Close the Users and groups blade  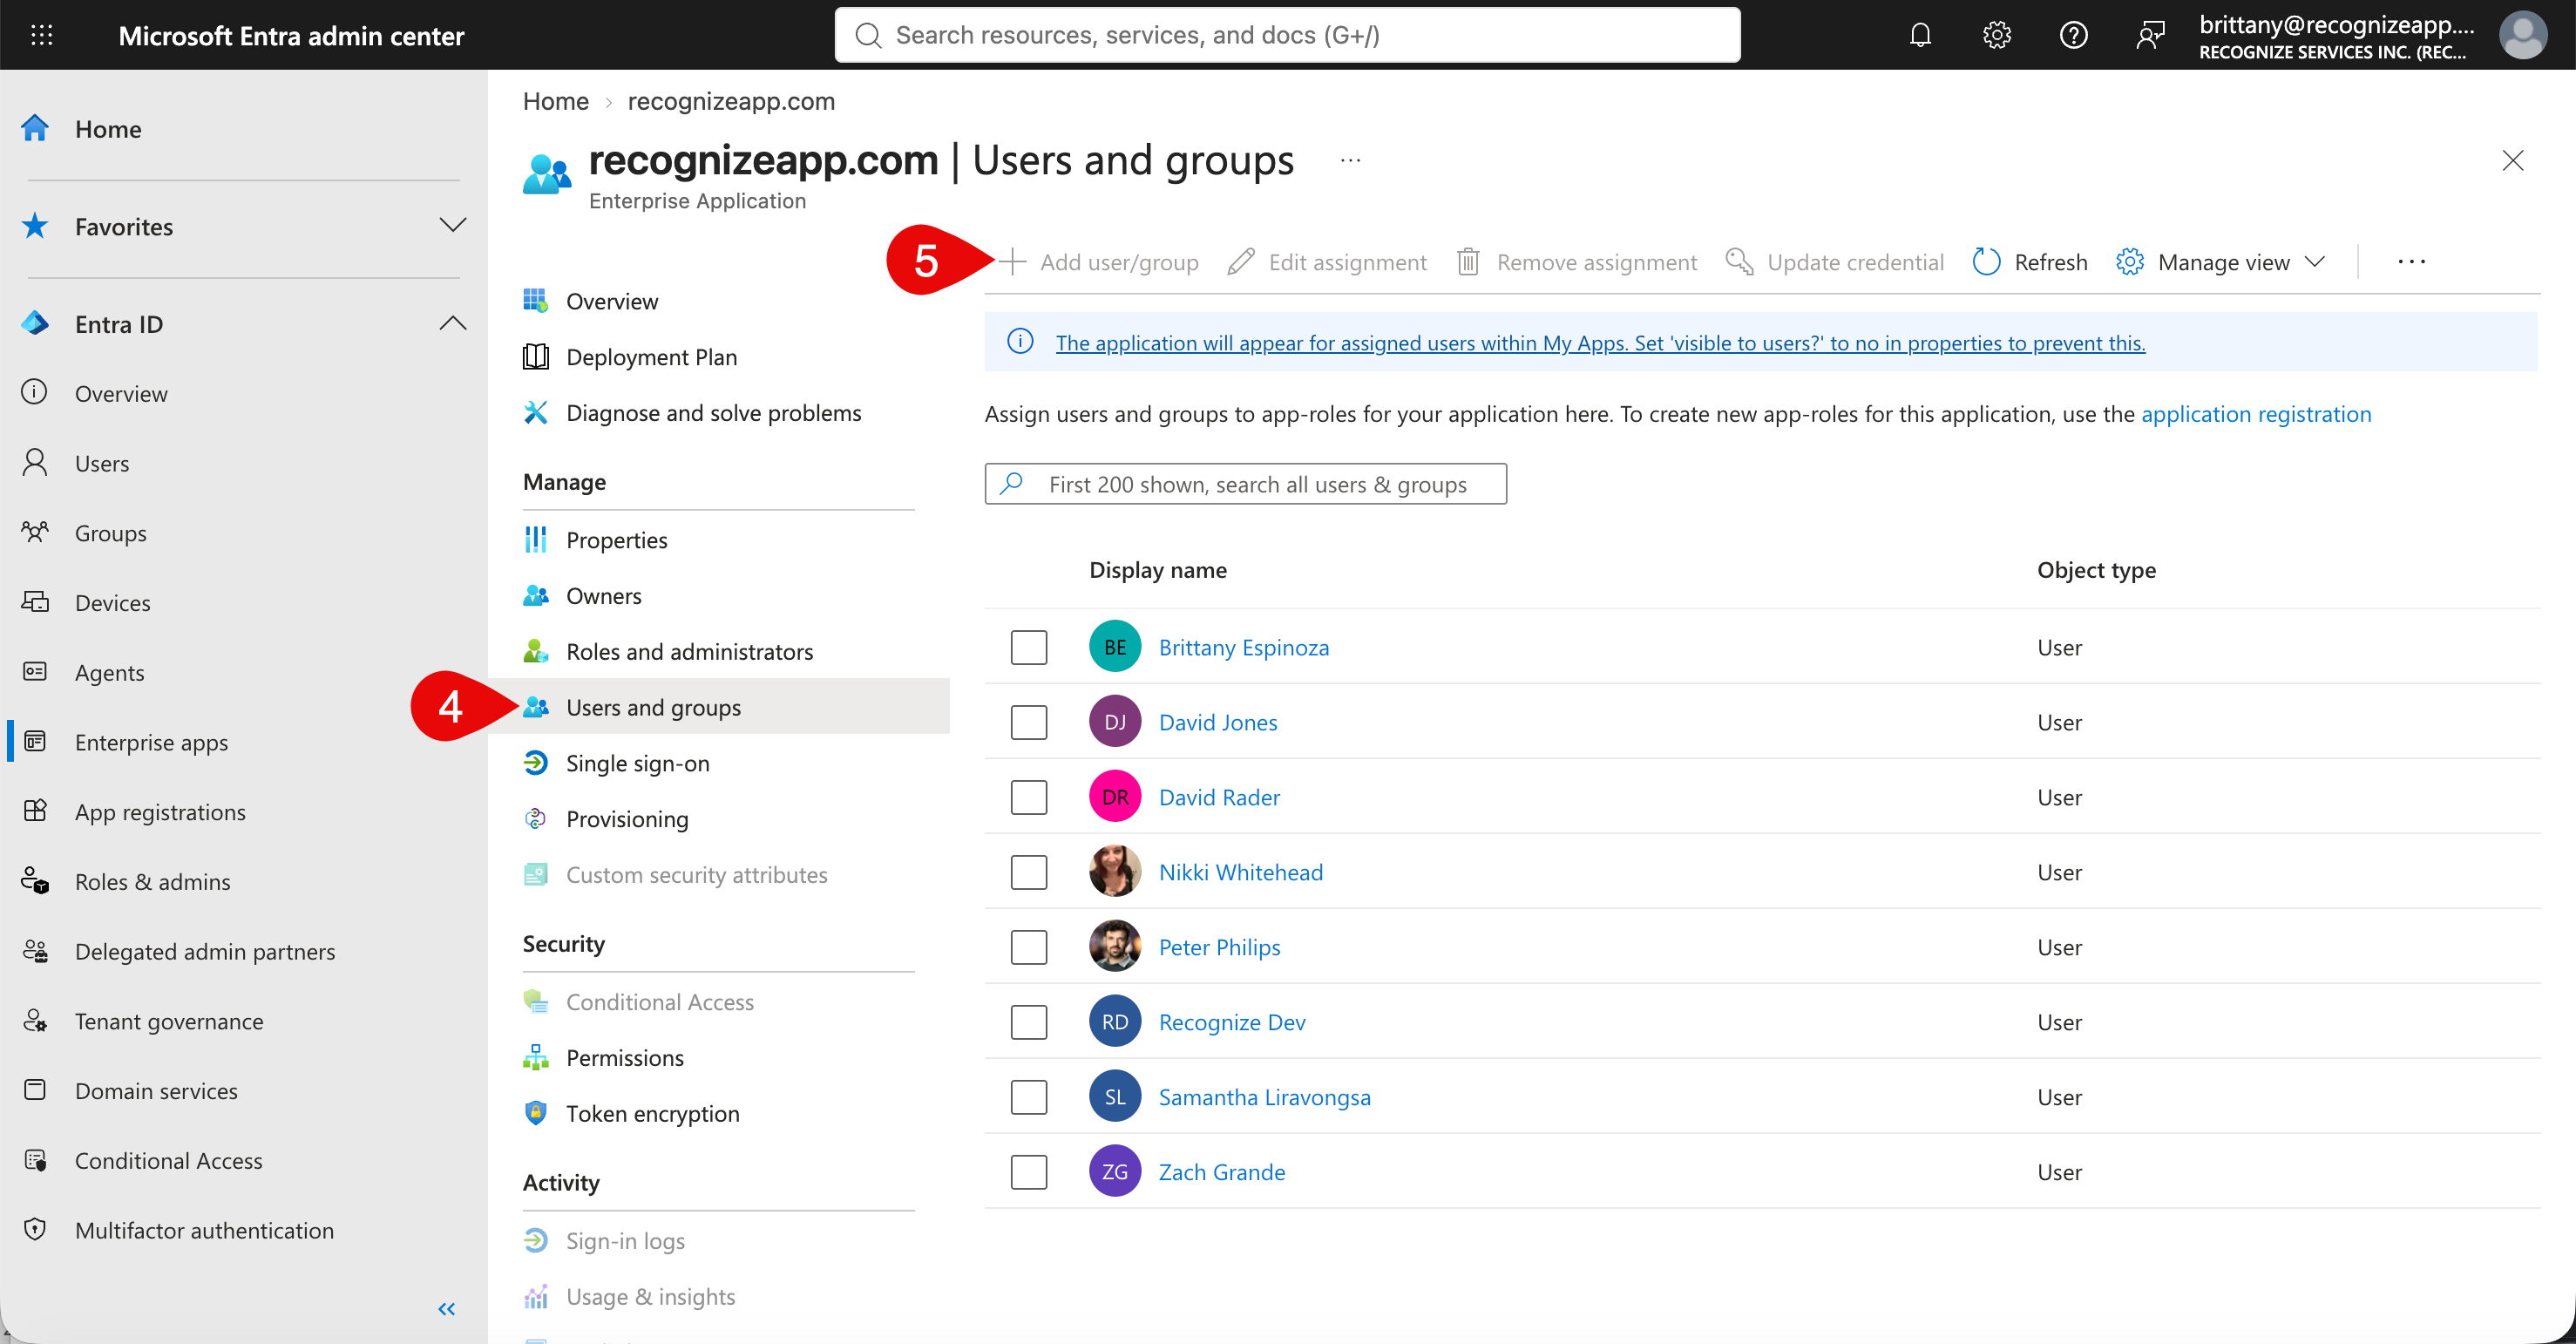tap(2512, 160)
